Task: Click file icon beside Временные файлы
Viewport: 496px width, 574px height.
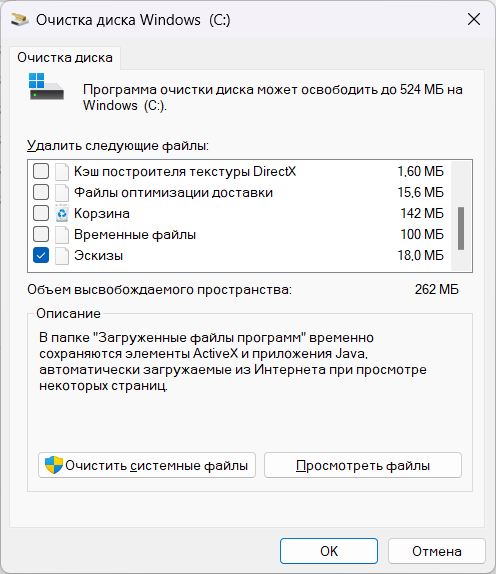Action: click(62, 235)
